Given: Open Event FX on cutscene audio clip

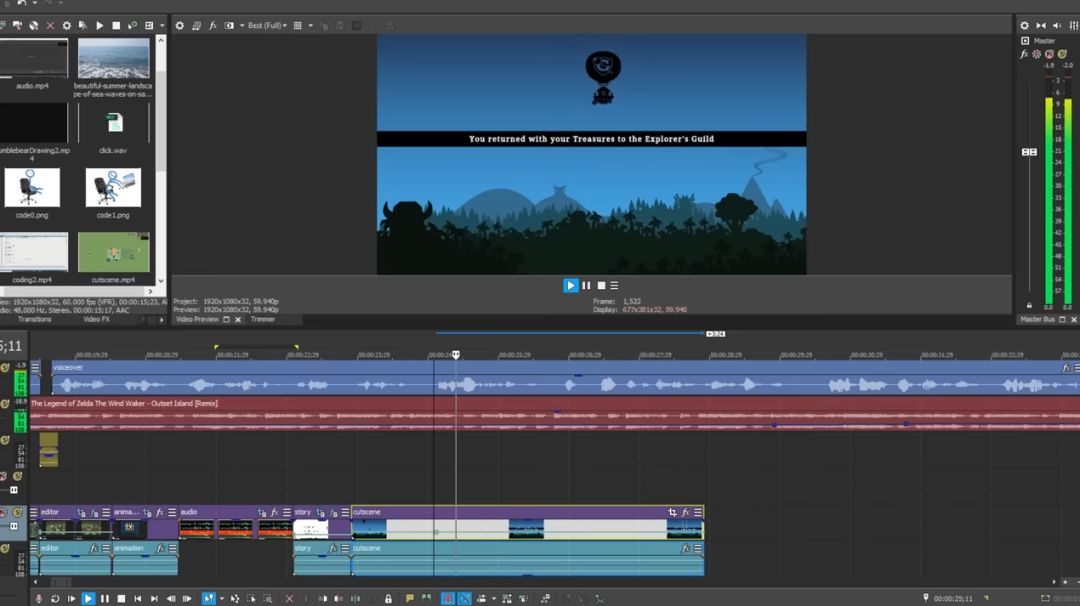Looking at the screenshot, I should tap(685, 548).
